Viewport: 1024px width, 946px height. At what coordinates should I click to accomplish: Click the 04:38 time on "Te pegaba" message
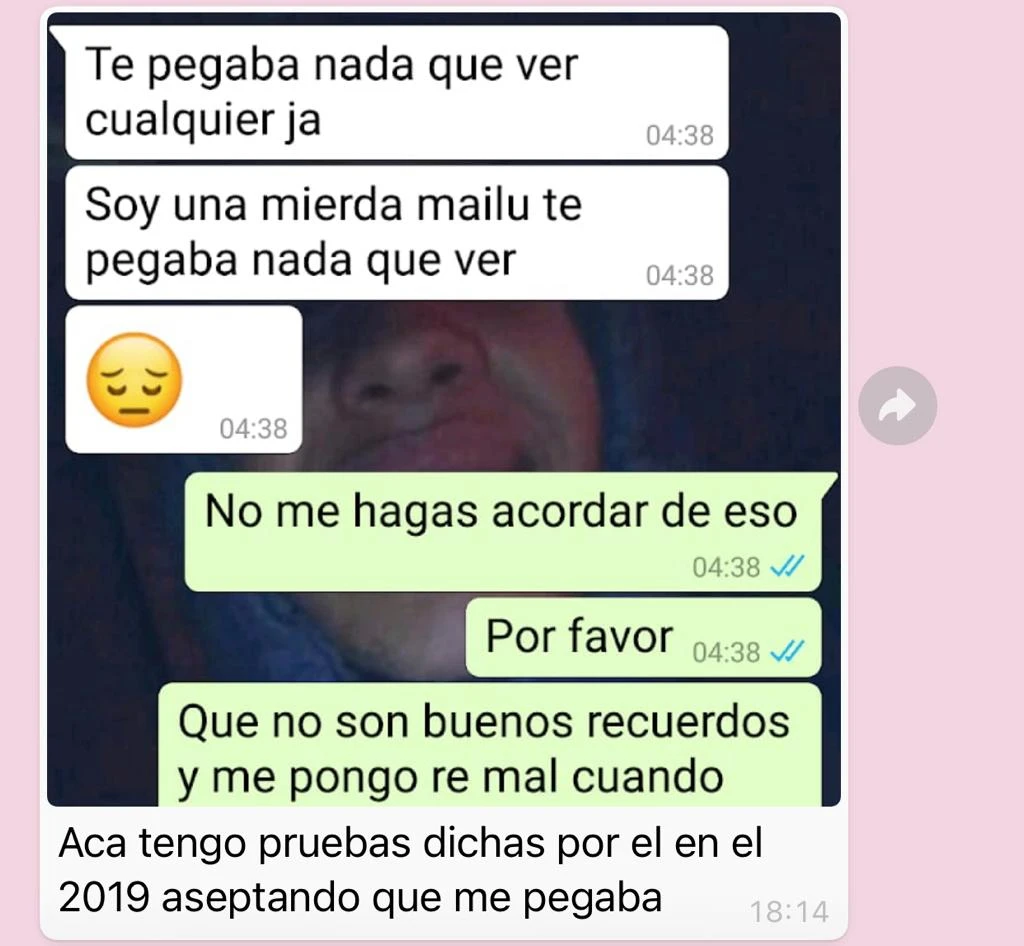tap(680, 136)
